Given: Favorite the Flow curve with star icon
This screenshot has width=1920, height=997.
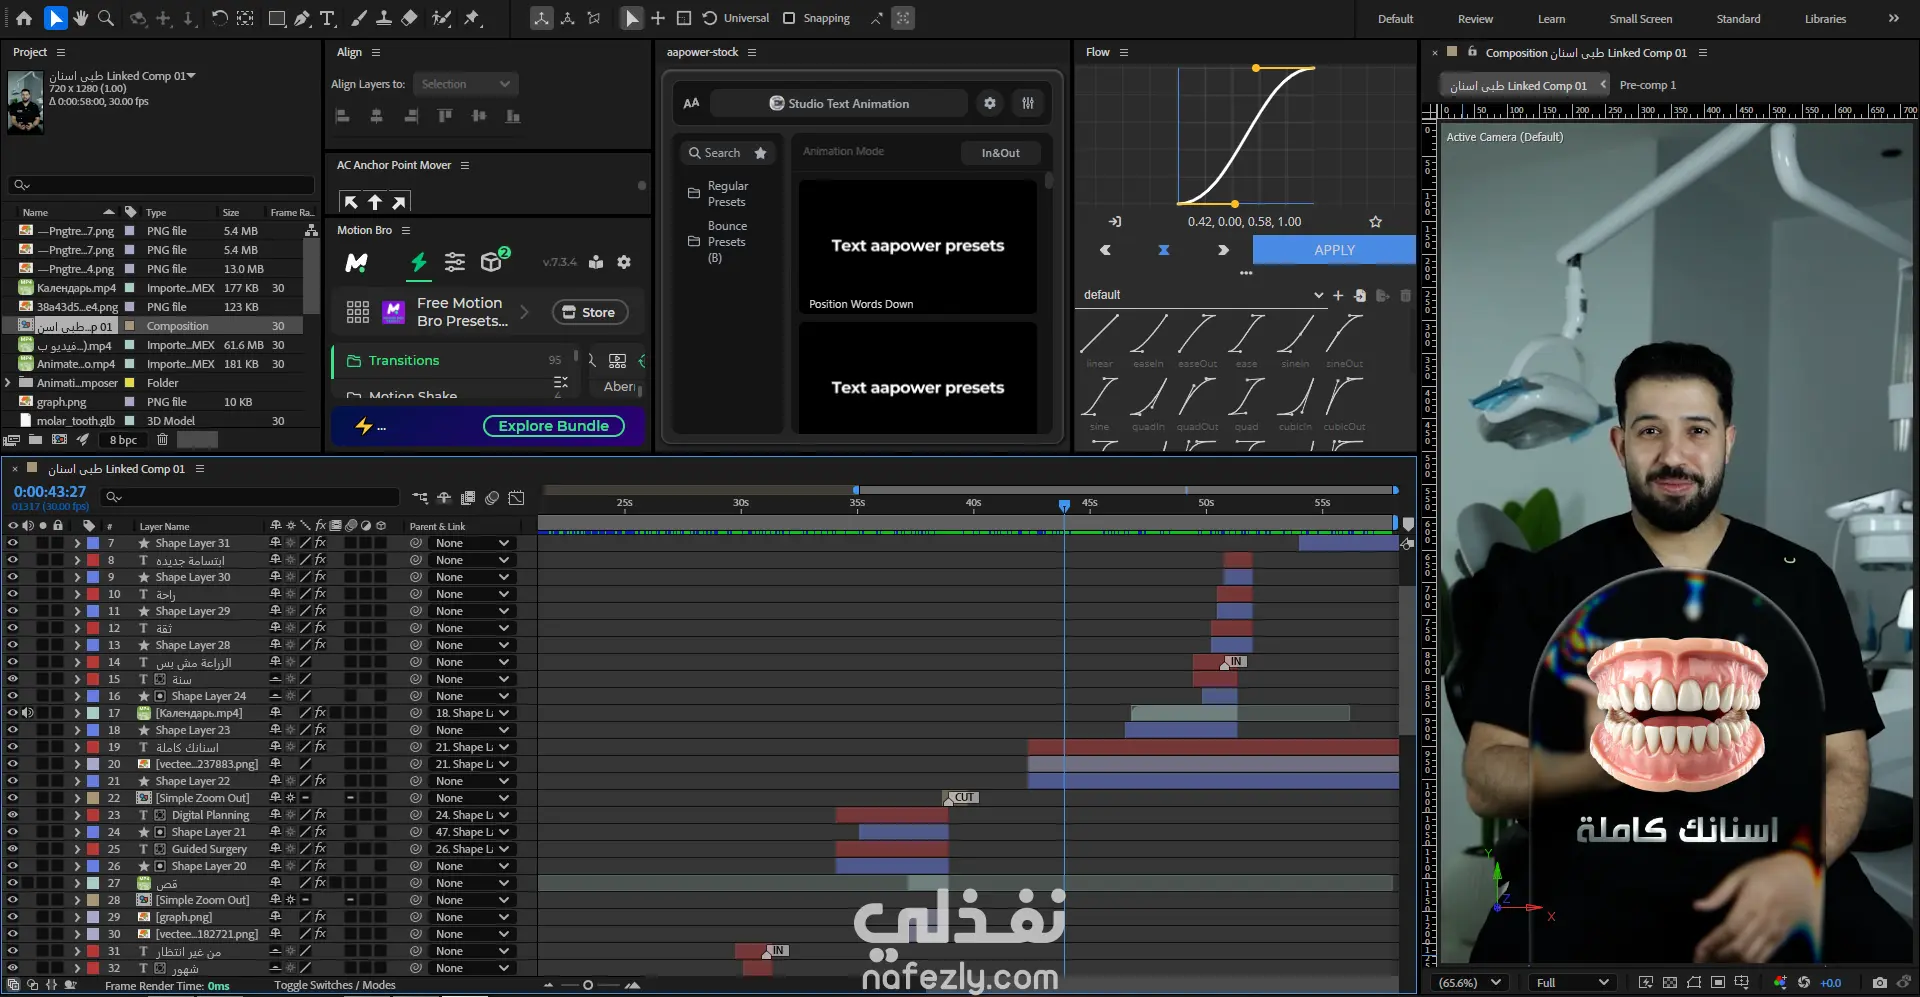Looking at the screenshot, I should [x=1375, y=222].
